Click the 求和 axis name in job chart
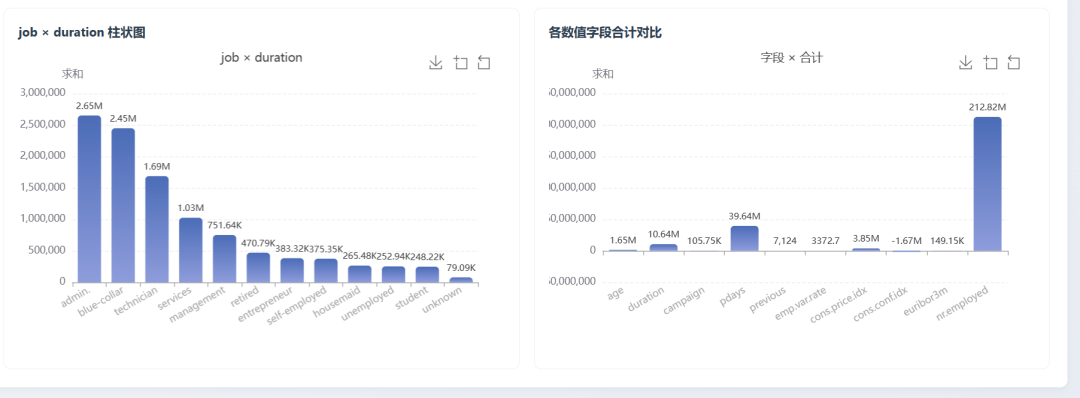 tap(72, 74)
